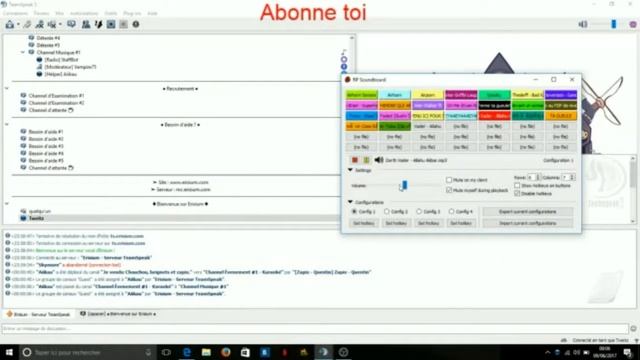Launch Firefox from the taskbar
The image size is (640, 360).
226,352
